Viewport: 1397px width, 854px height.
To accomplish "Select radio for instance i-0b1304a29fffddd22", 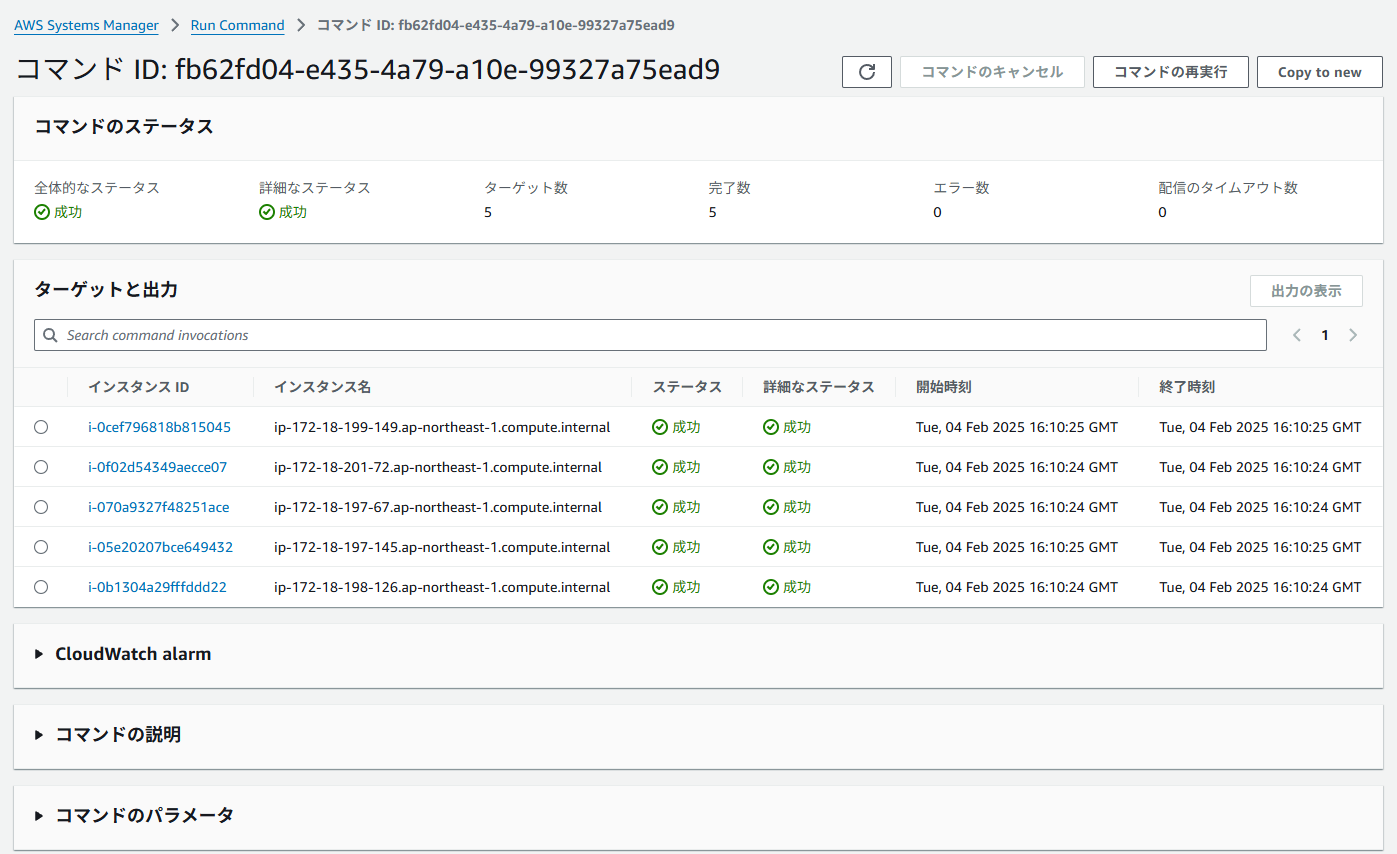I will (41, 587).
